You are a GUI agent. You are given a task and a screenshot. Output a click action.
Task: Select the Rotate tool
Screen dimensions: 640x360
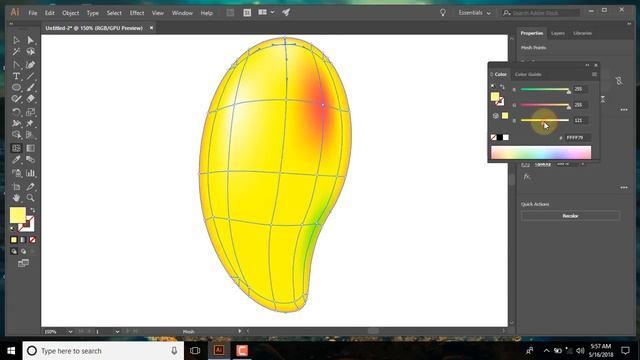pos(16,112)
